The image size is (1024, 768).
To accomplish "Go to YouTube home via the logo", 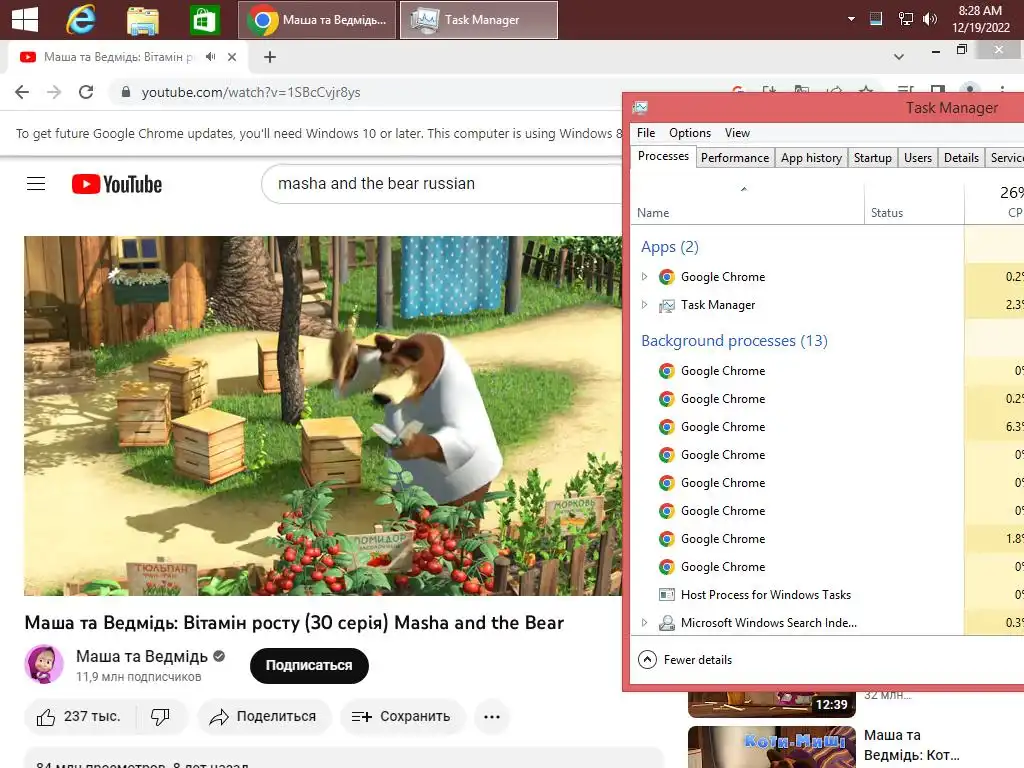I will click(117, 184).
